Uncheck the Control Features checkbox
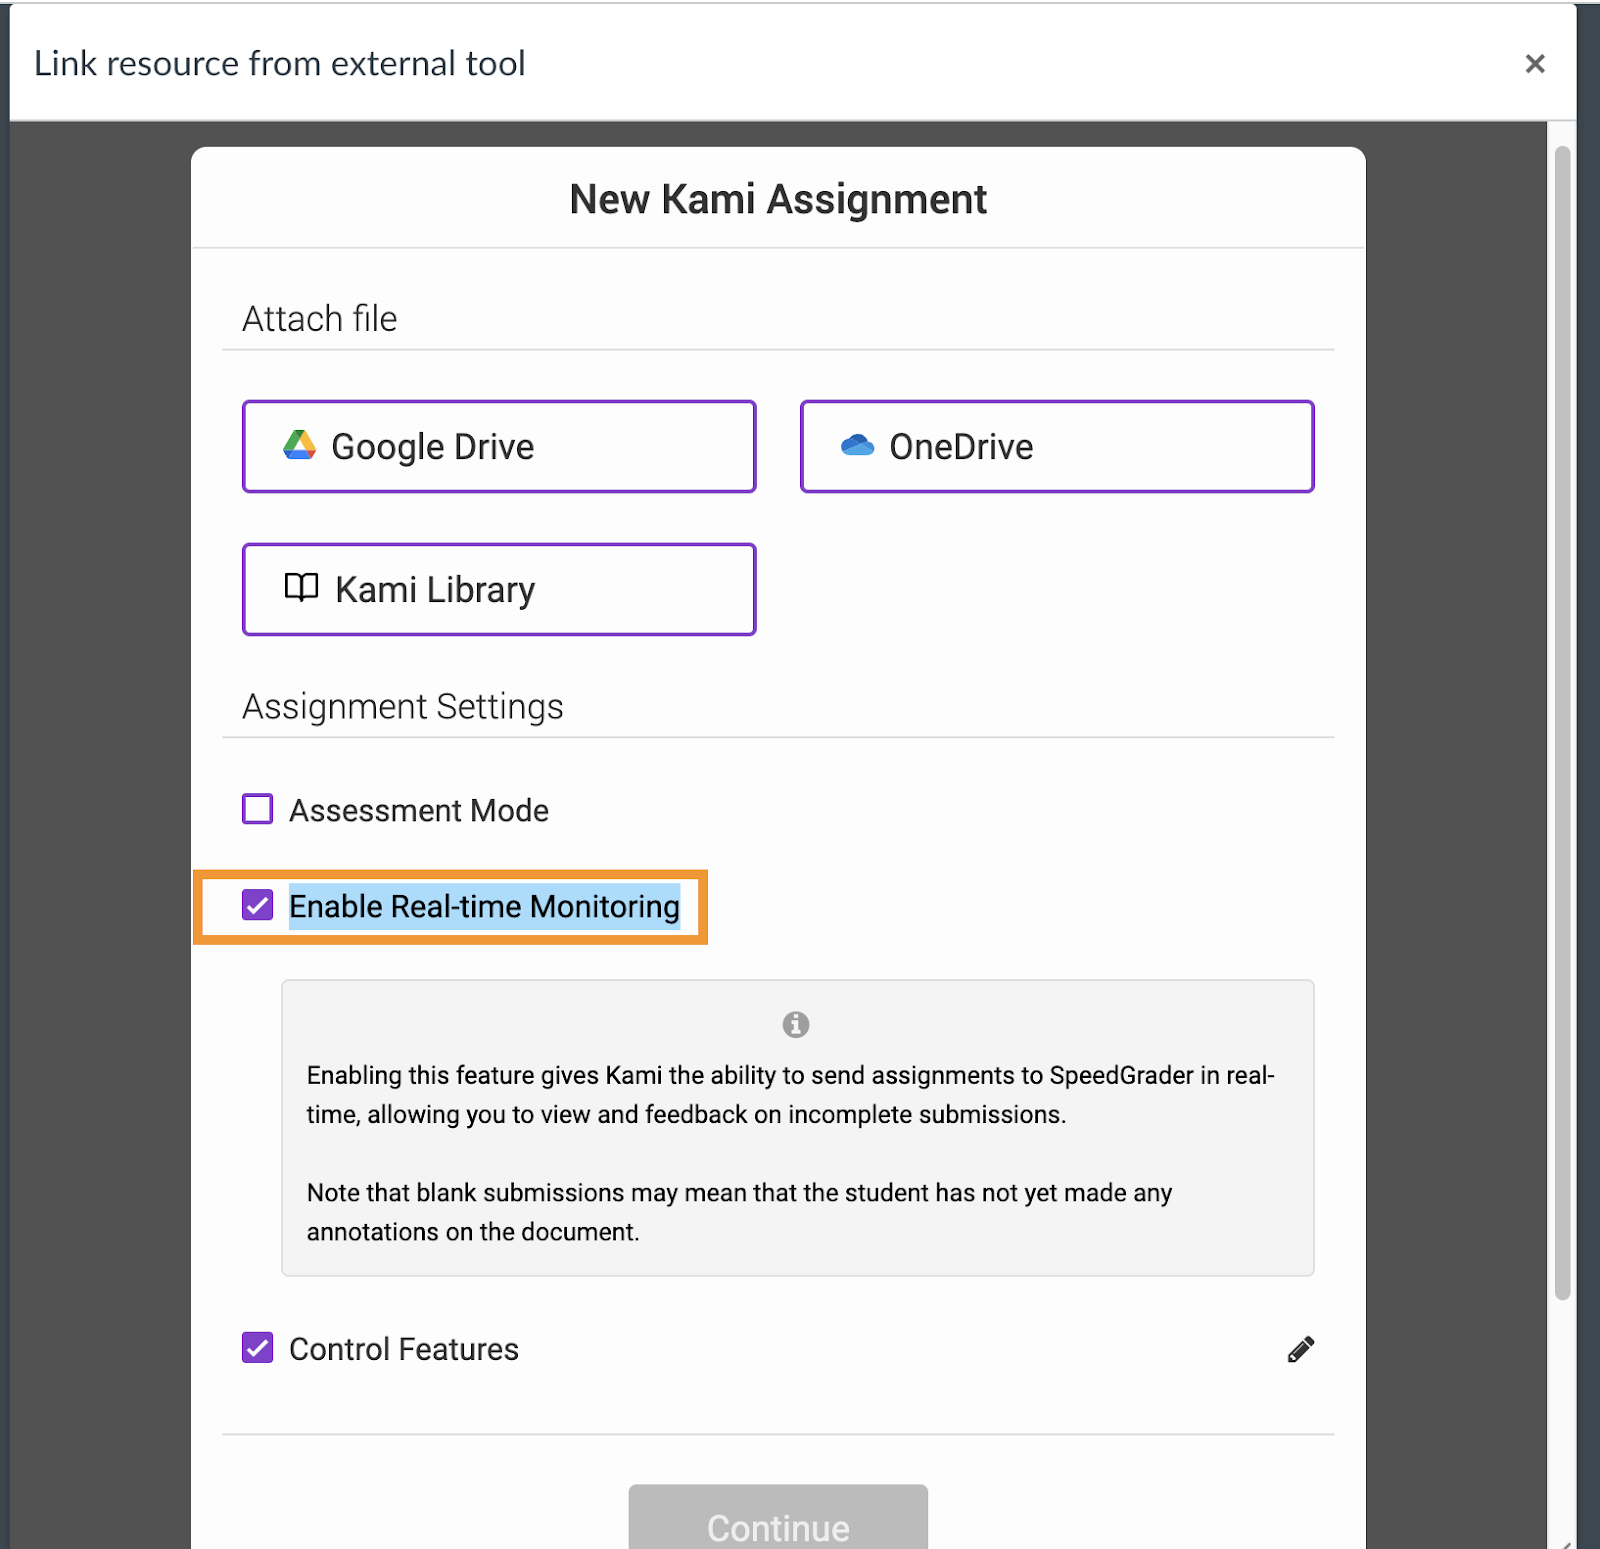The image size is (1600, 1549). pyautogui.click(x=258, y=1348)
